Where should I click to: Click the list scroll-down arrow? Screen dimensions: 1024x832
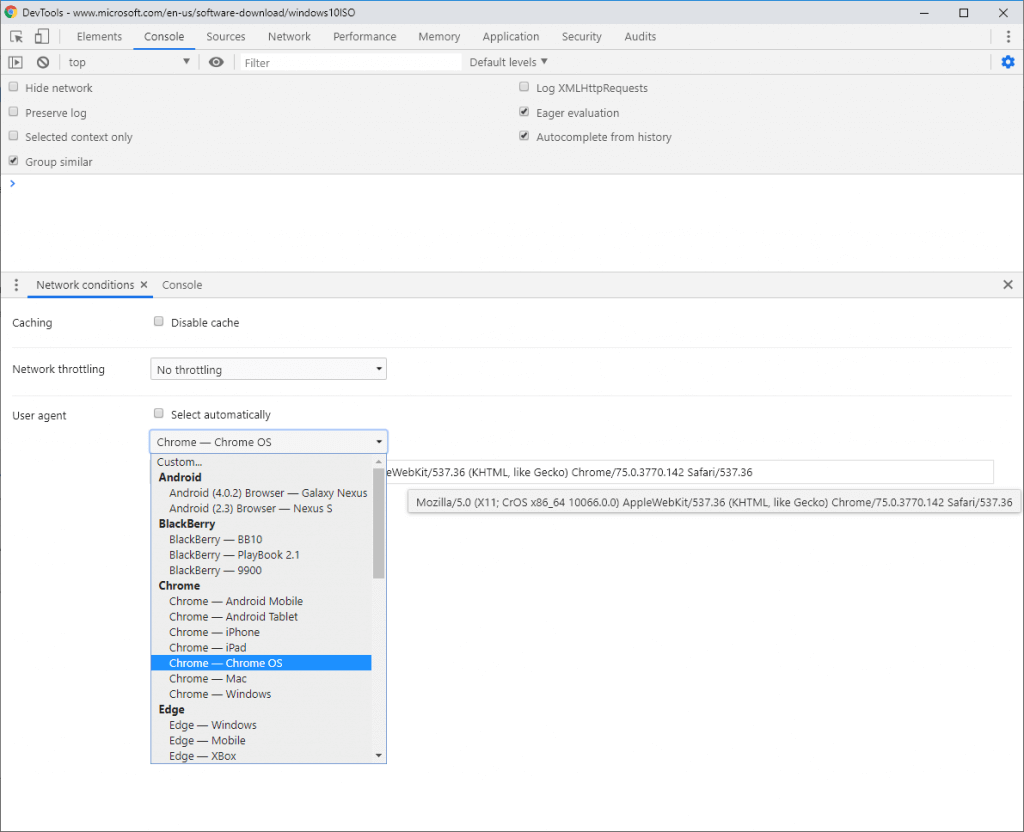(x=379, y=756)
